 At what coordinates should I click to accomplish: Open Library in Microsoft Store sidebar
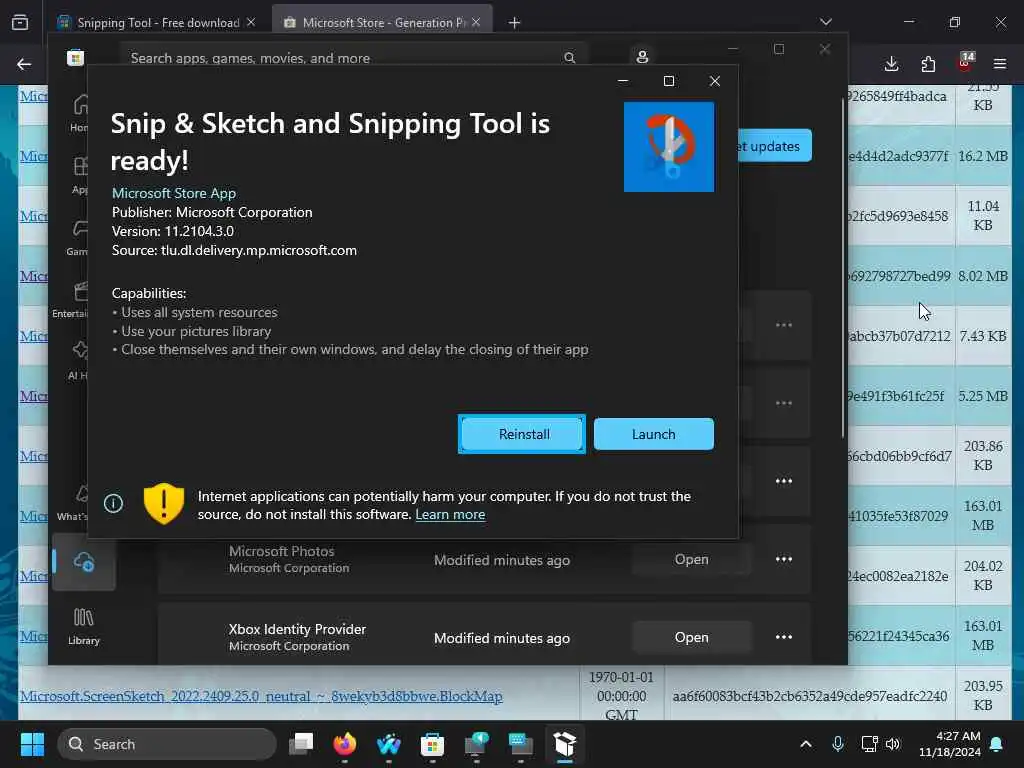point(84,626)
